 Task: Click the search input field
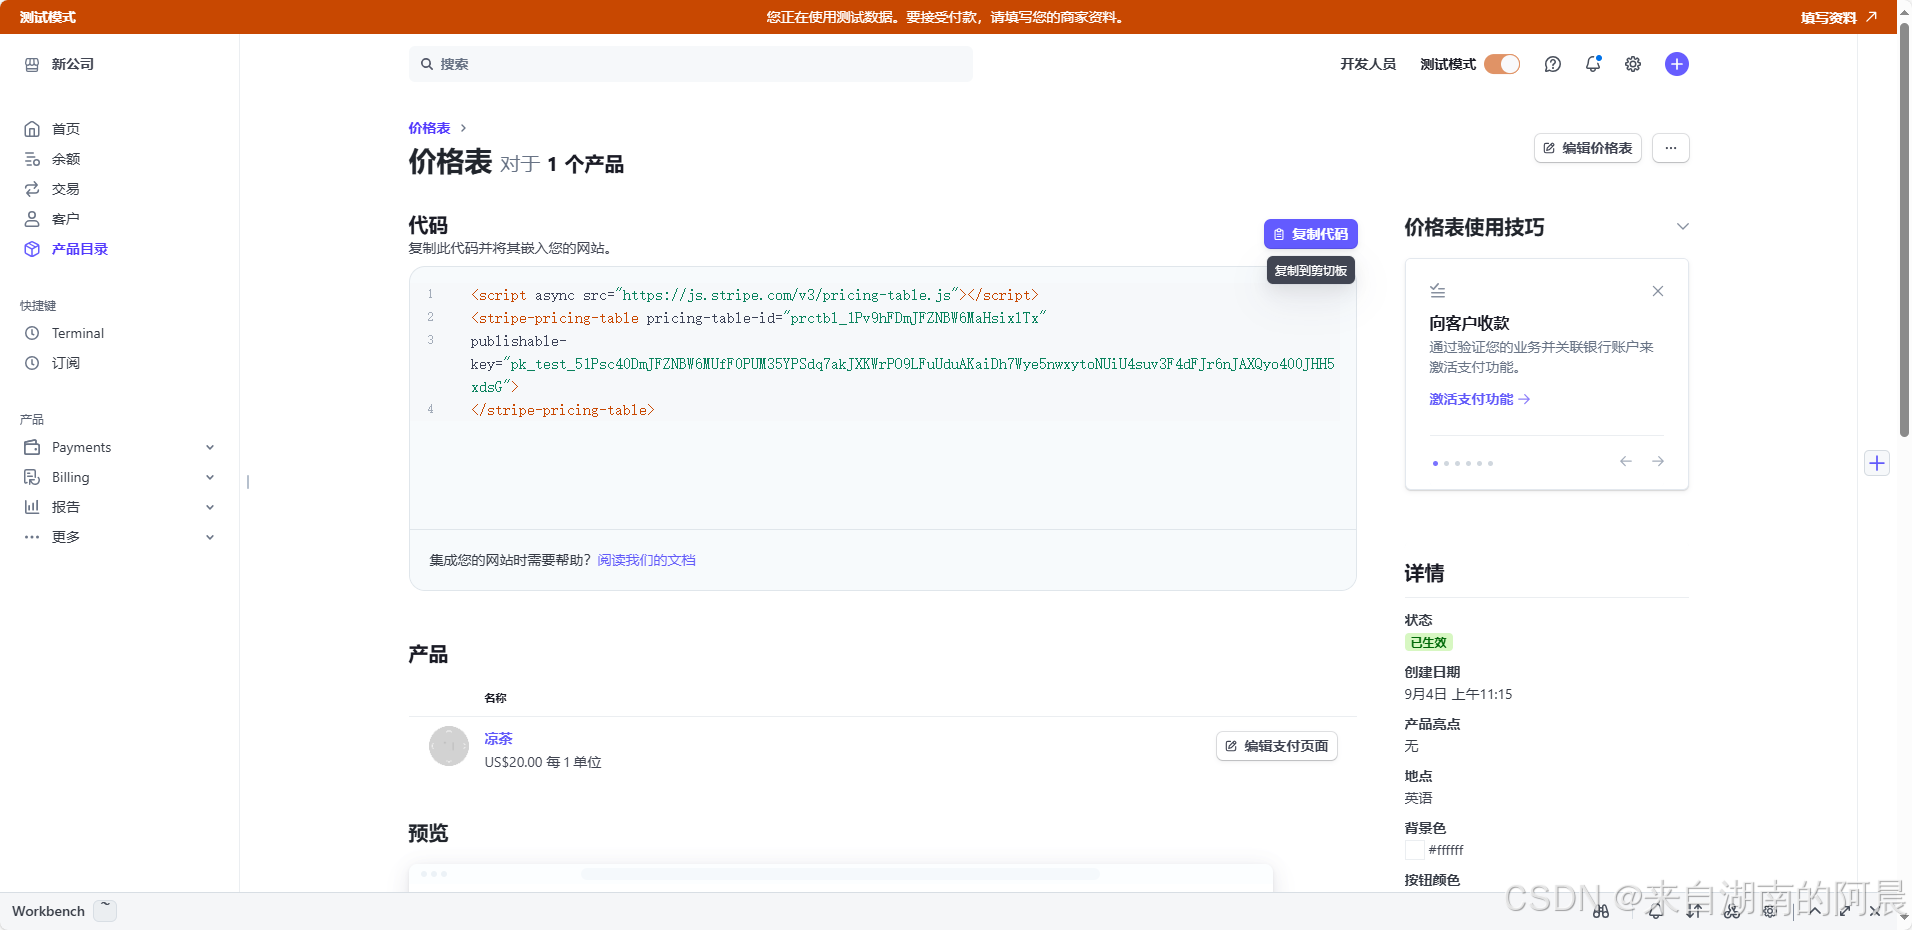(691, 64)
